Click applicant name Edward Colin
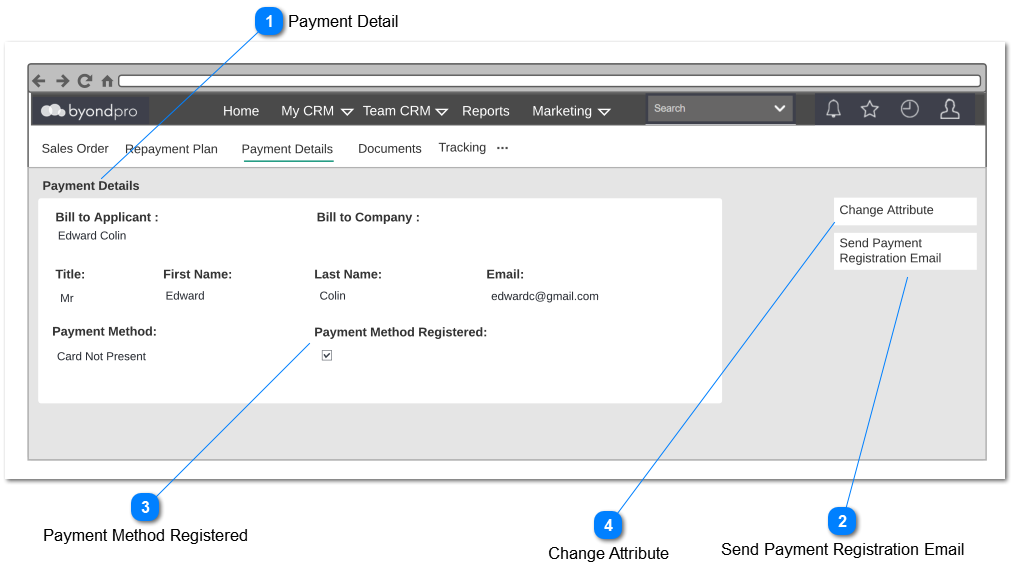 (92, 235)
